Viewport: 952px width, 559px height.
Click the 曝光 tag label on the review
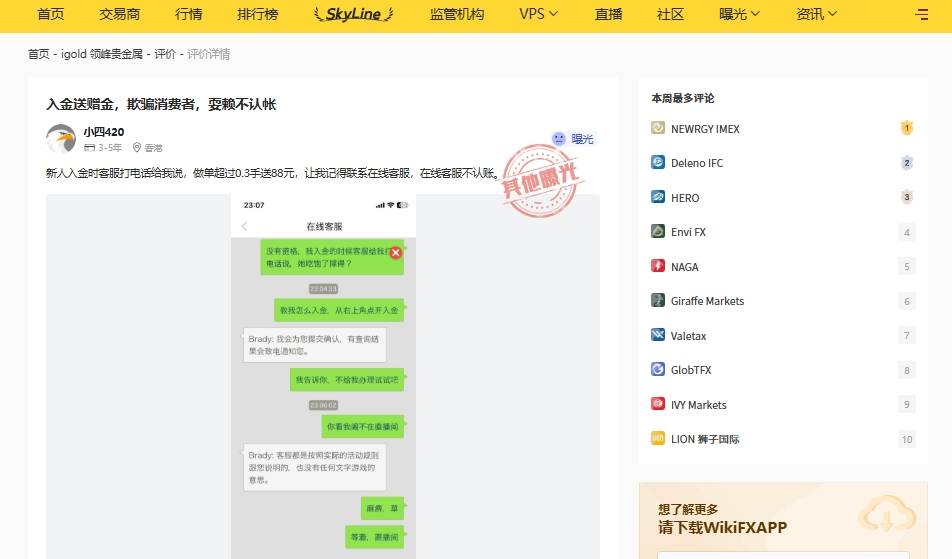(x=582, y=139)
